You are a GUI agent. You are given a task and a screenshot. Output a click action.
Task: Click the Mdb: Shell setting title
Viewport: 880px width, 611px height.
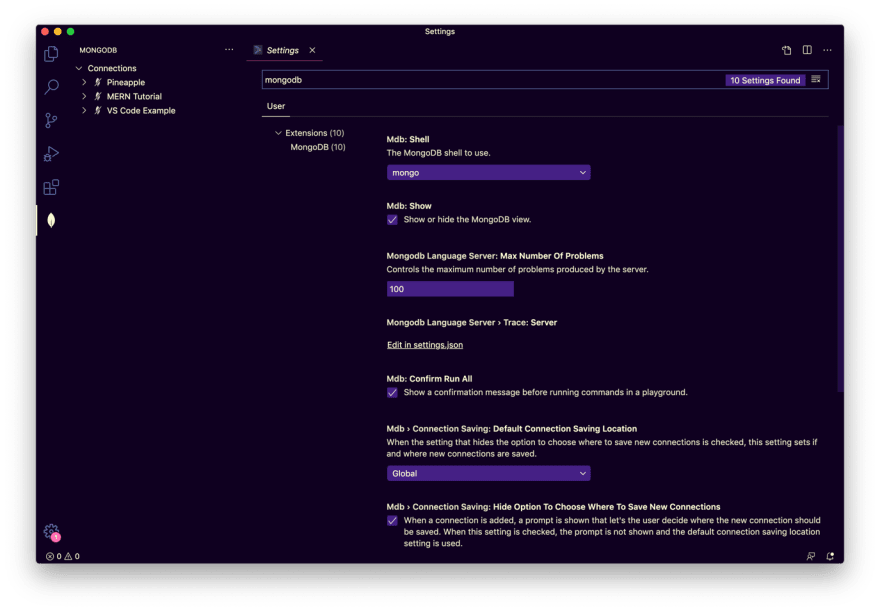tap(408, 139)
